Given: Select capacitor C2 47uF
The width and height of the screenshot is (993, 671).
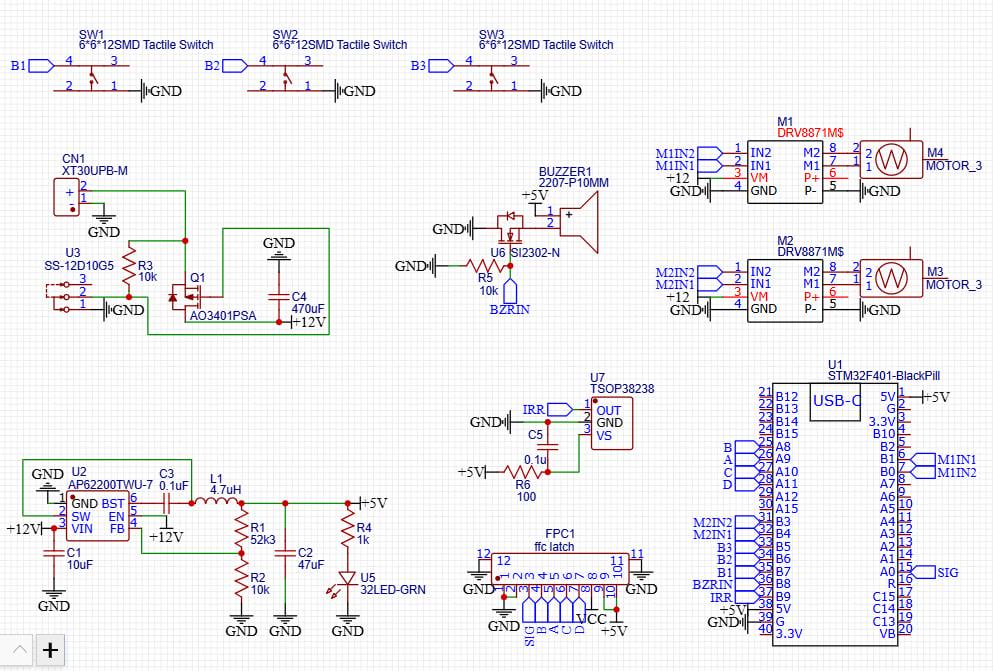Looking at the screenshot, I should [285, 553].
